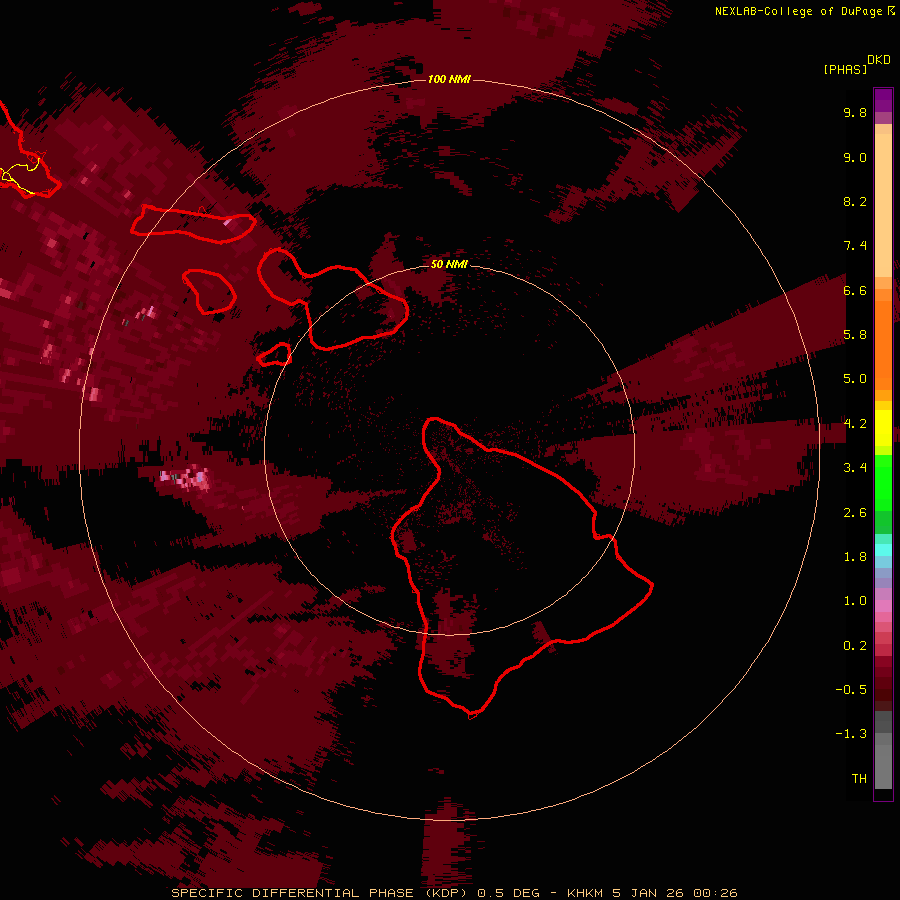900x900 pixels.
Task: Select the 6.6 legend value
Action: (855, 290)
